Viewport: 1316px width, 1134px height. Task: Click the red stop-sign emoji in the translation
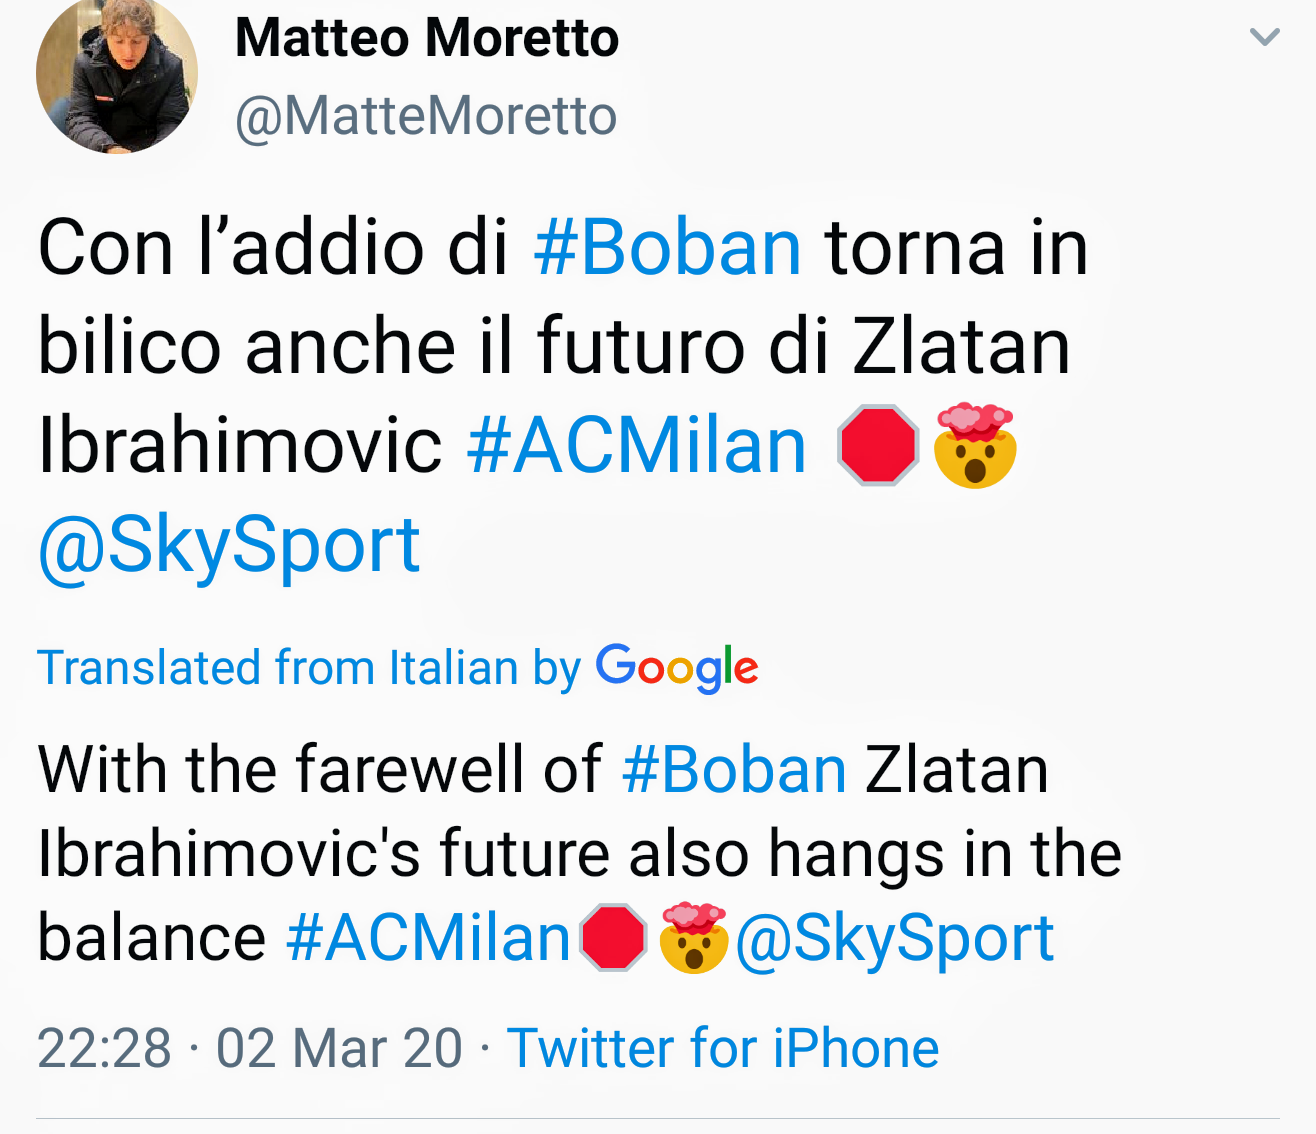pyautogui.click(x=613, y=938)
